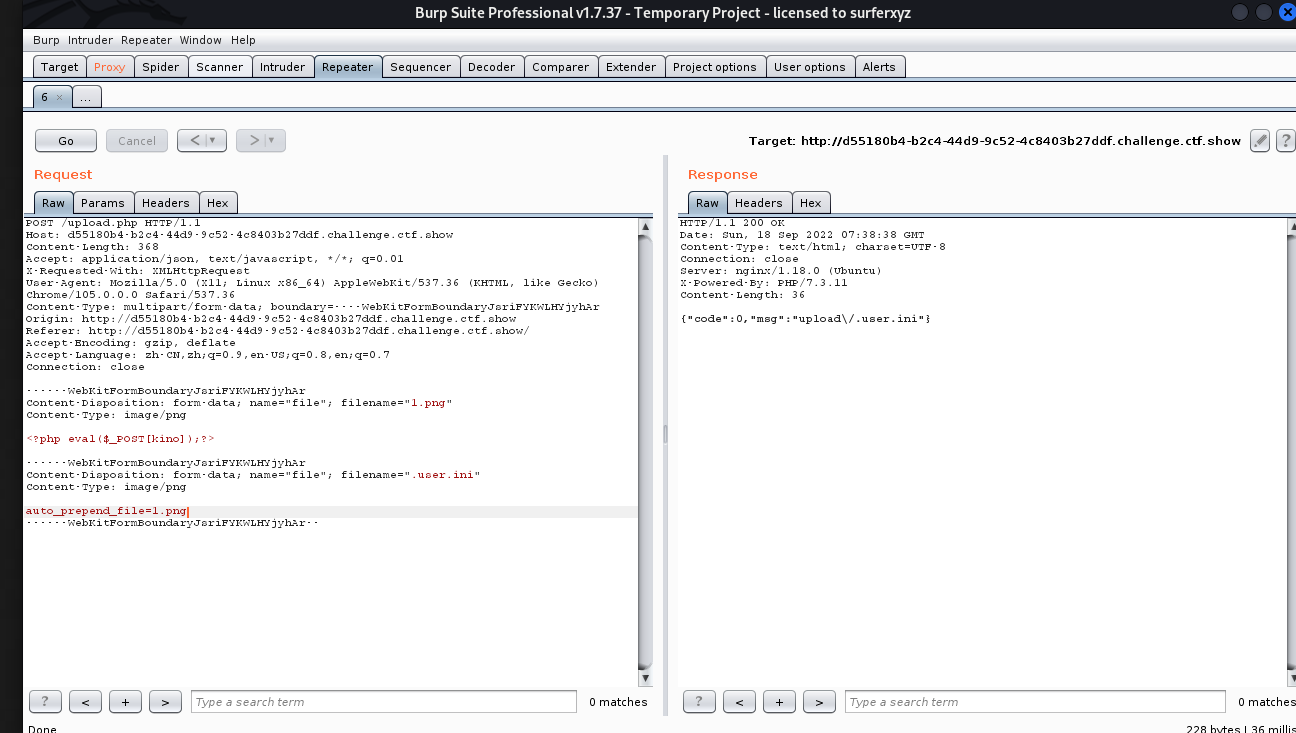
Task: Switch to the Target tab
Action: point(59,67)
